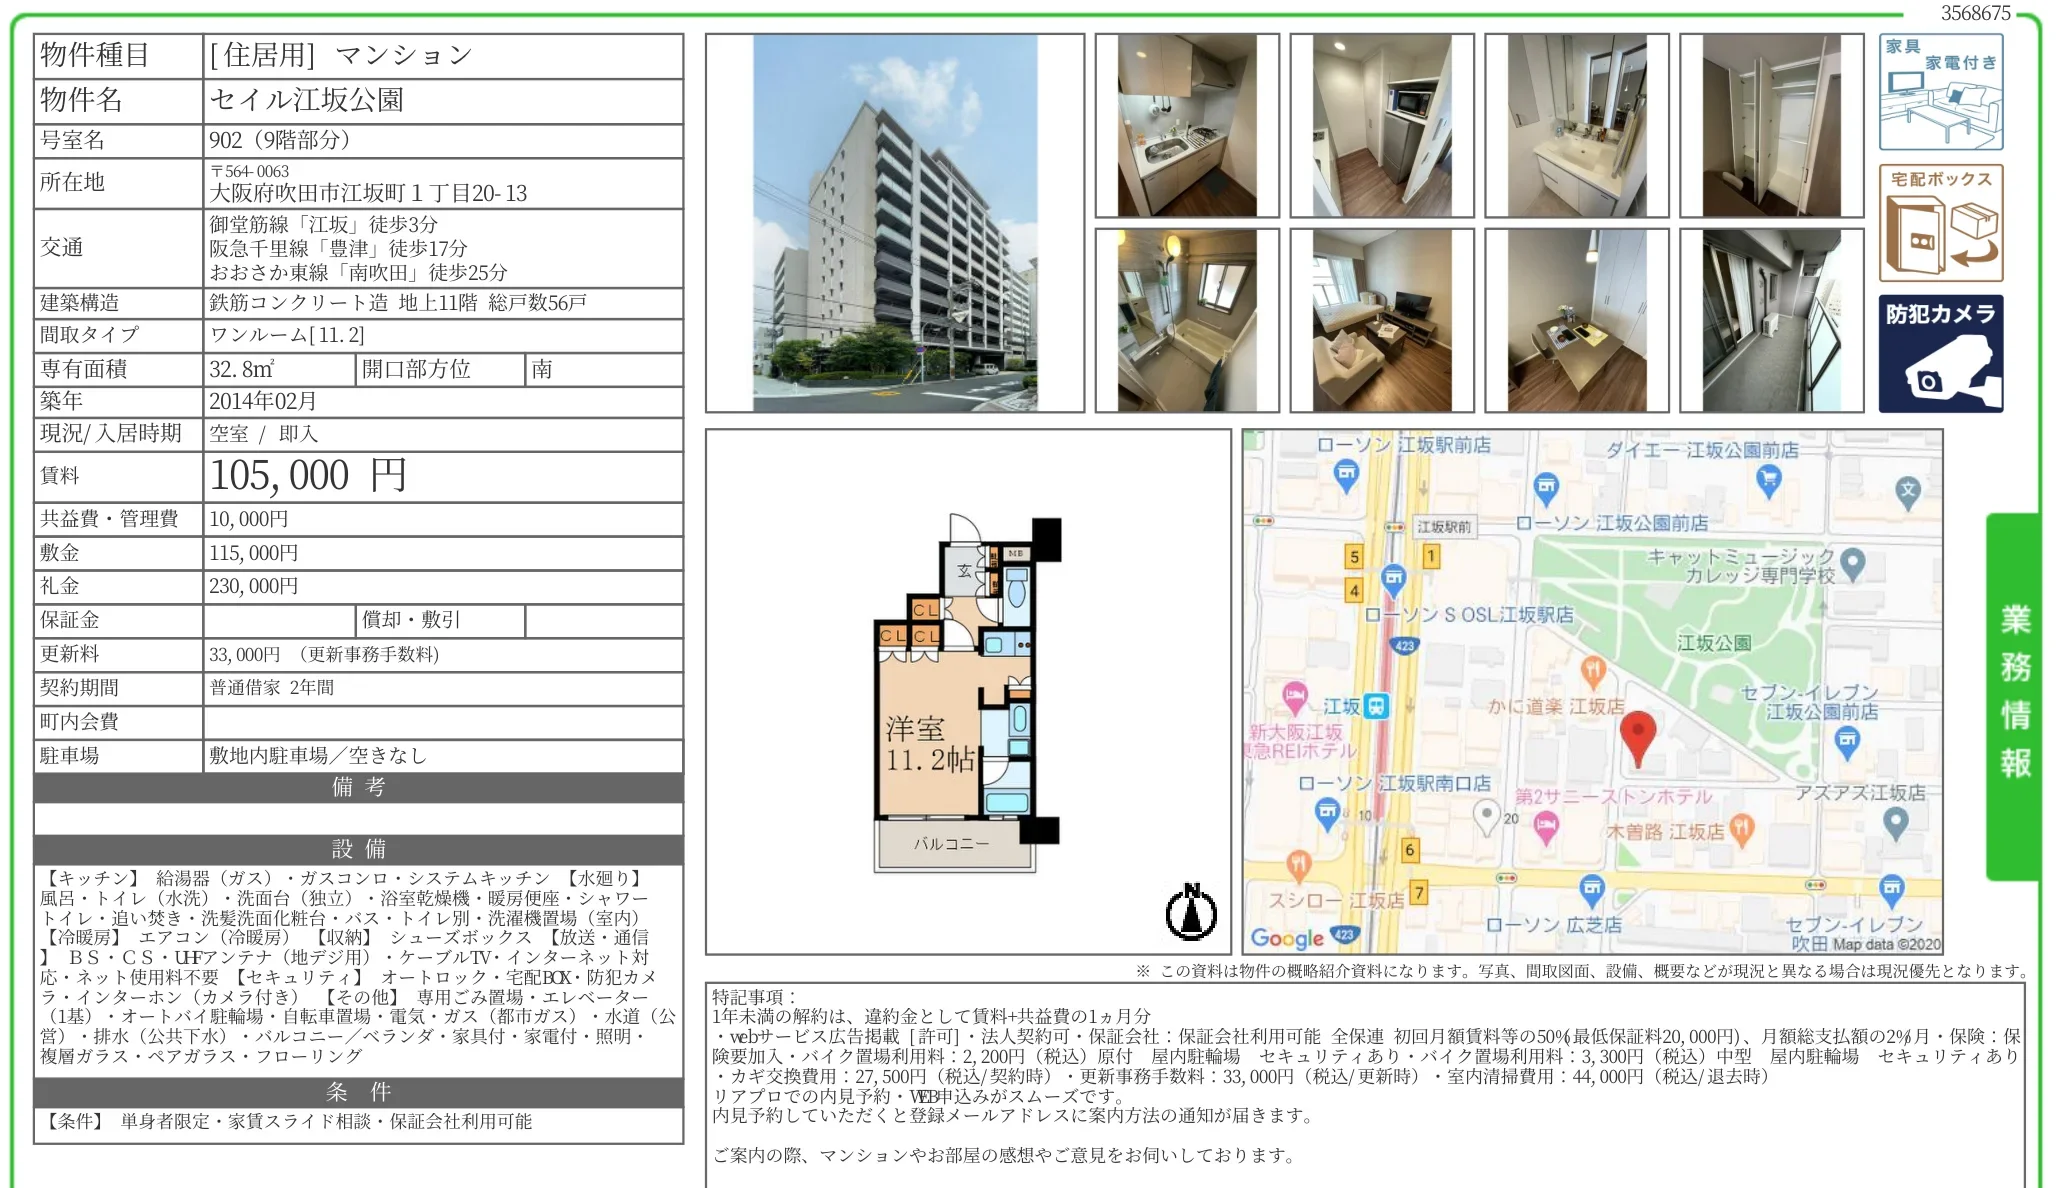The image size is (2056, 1188).
Task: Click the north compass icon on floor plan
Action: [1191, 912]
